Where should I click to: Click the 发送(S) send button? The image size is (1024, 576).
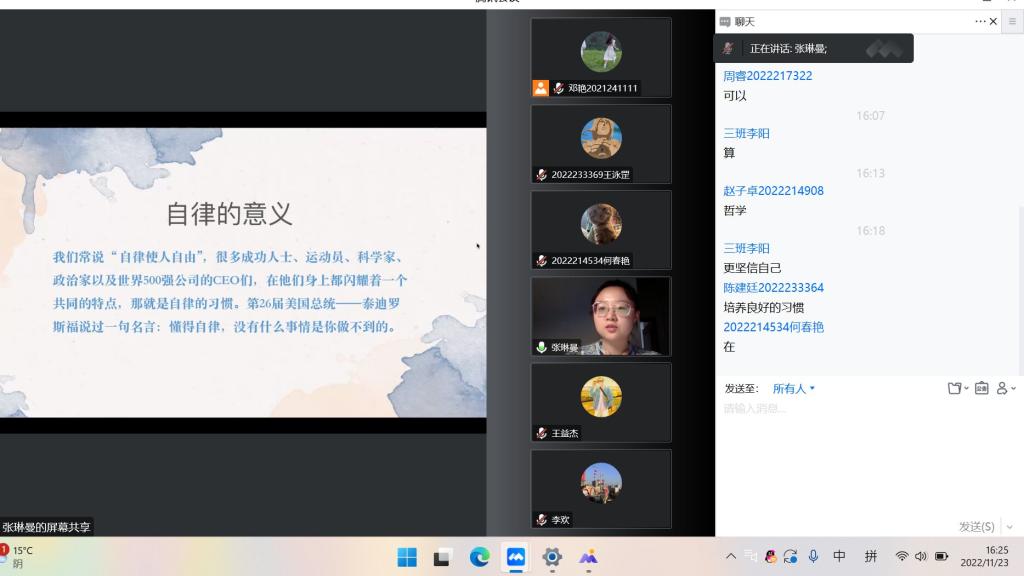976,527
